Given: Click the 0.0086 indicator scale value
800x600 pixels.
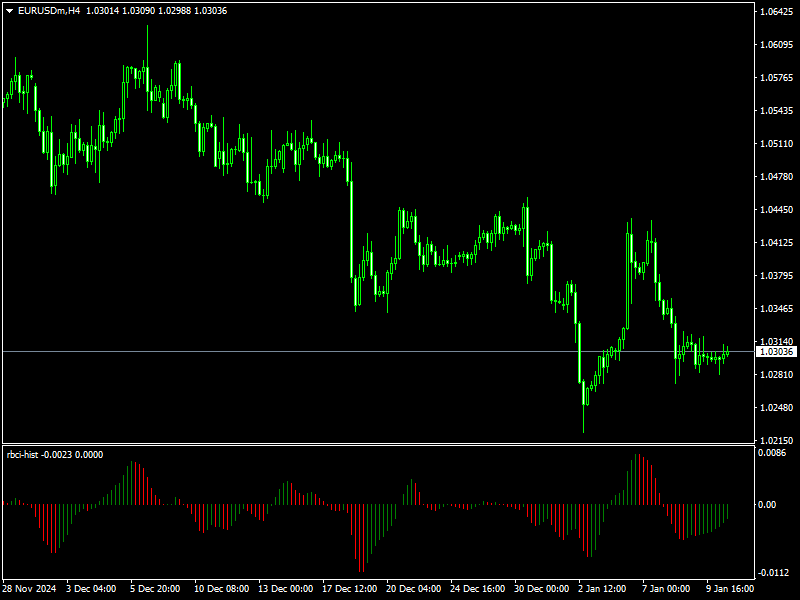Looking at the screenshot, I should pos(771,453).
